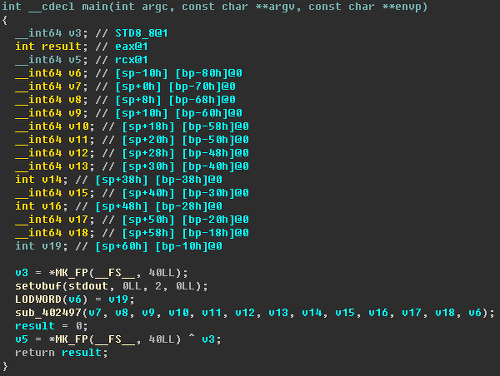Click v12 in its __int64 declaration

(78, 153)
